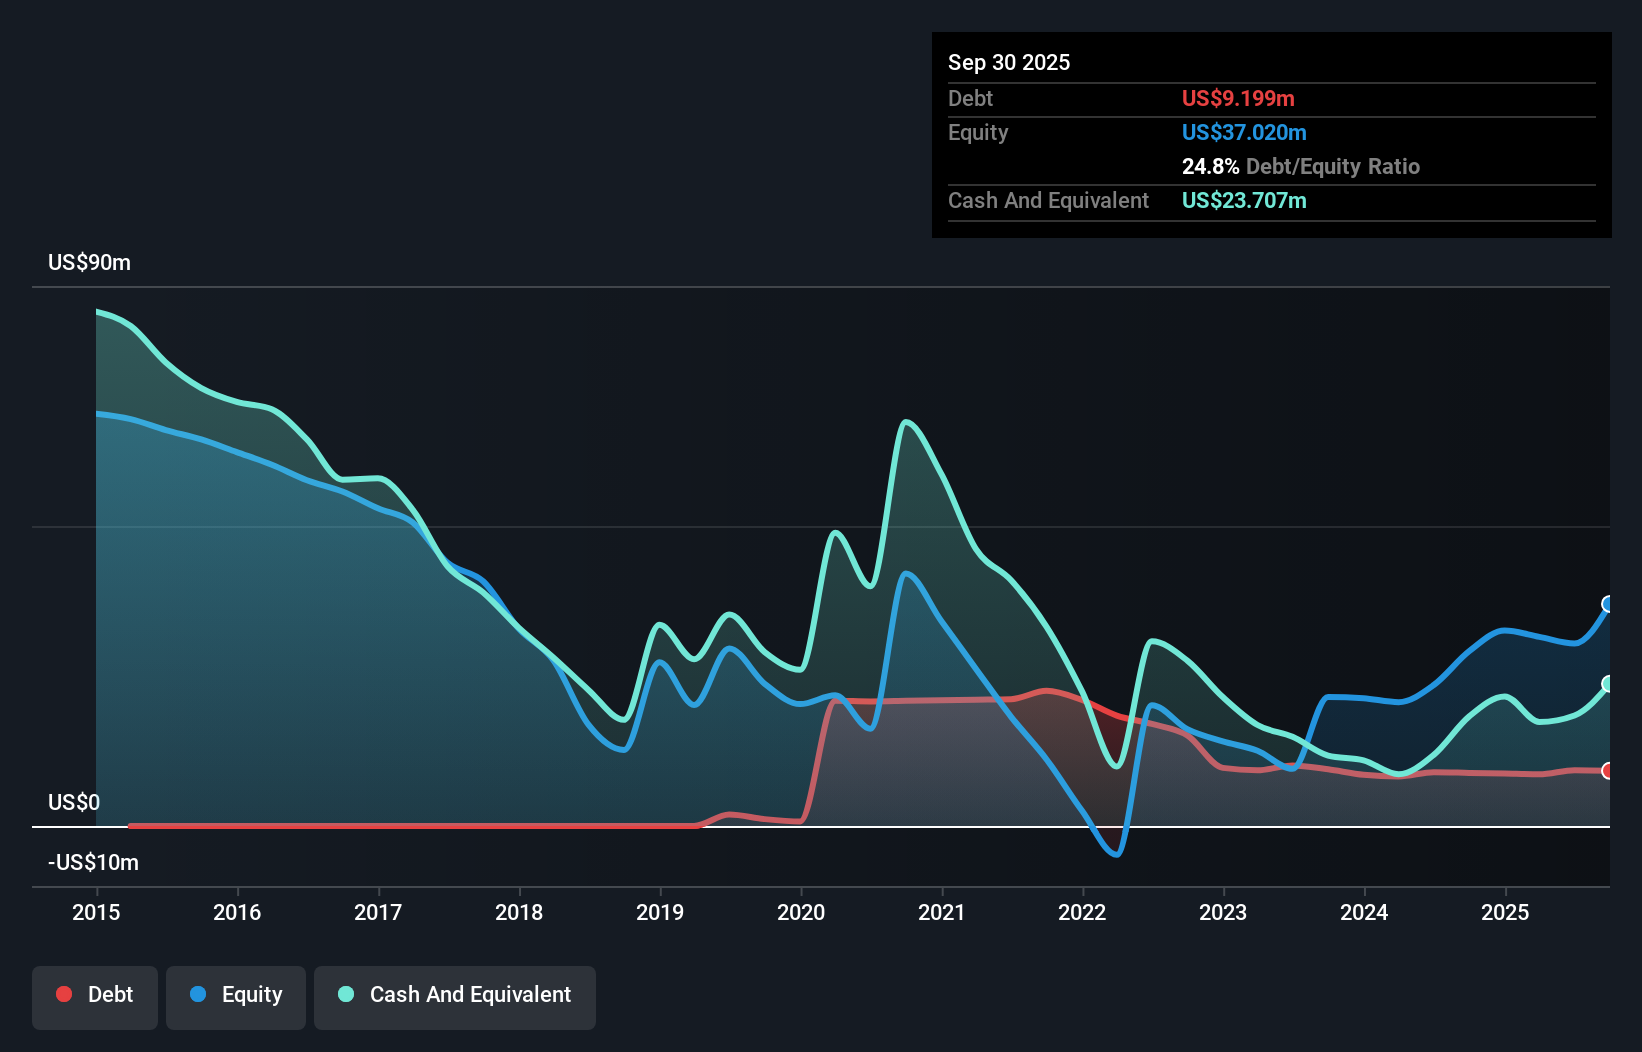Screen dimensions: 1642x1052
Task: Click the red Debt legend dot
Action: (x=64, y=994)
